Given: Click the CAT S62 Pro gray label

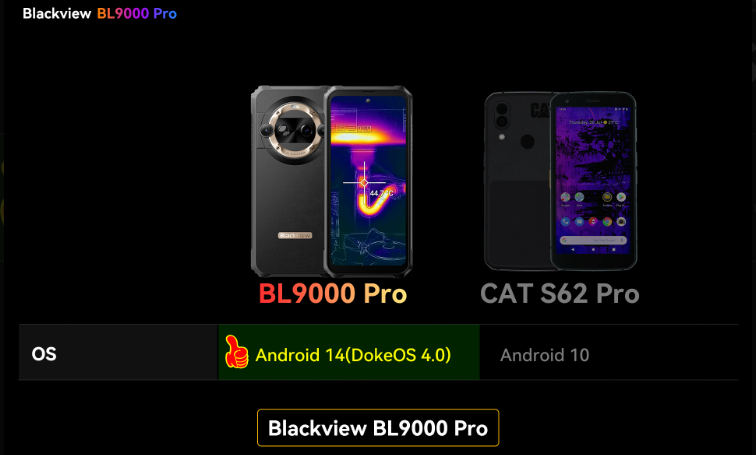Looking at the screenshot, I should 560,294.
